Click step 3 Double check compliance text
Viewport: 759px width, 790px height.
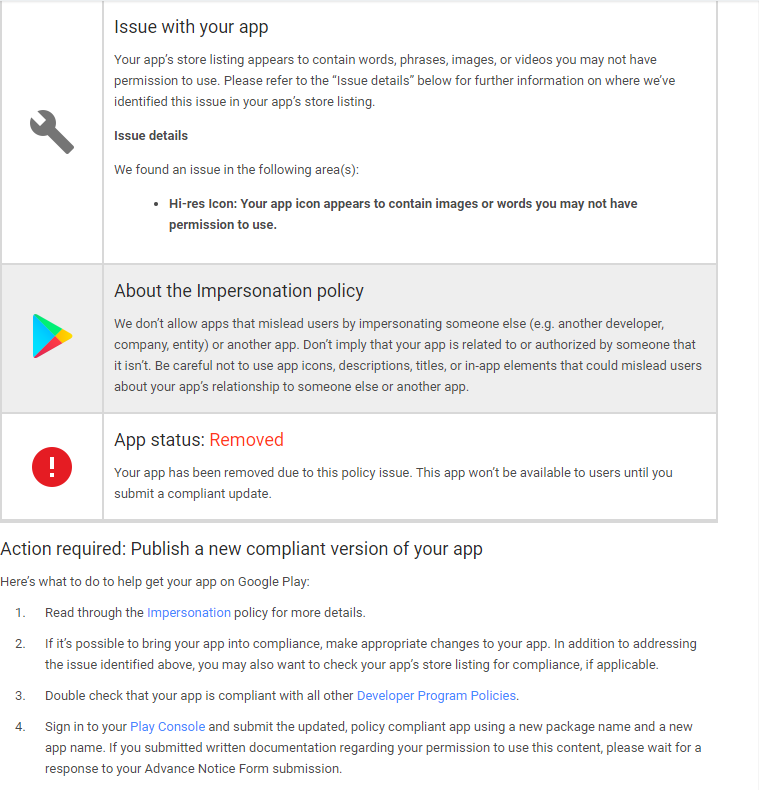click(x=282, y=696)
